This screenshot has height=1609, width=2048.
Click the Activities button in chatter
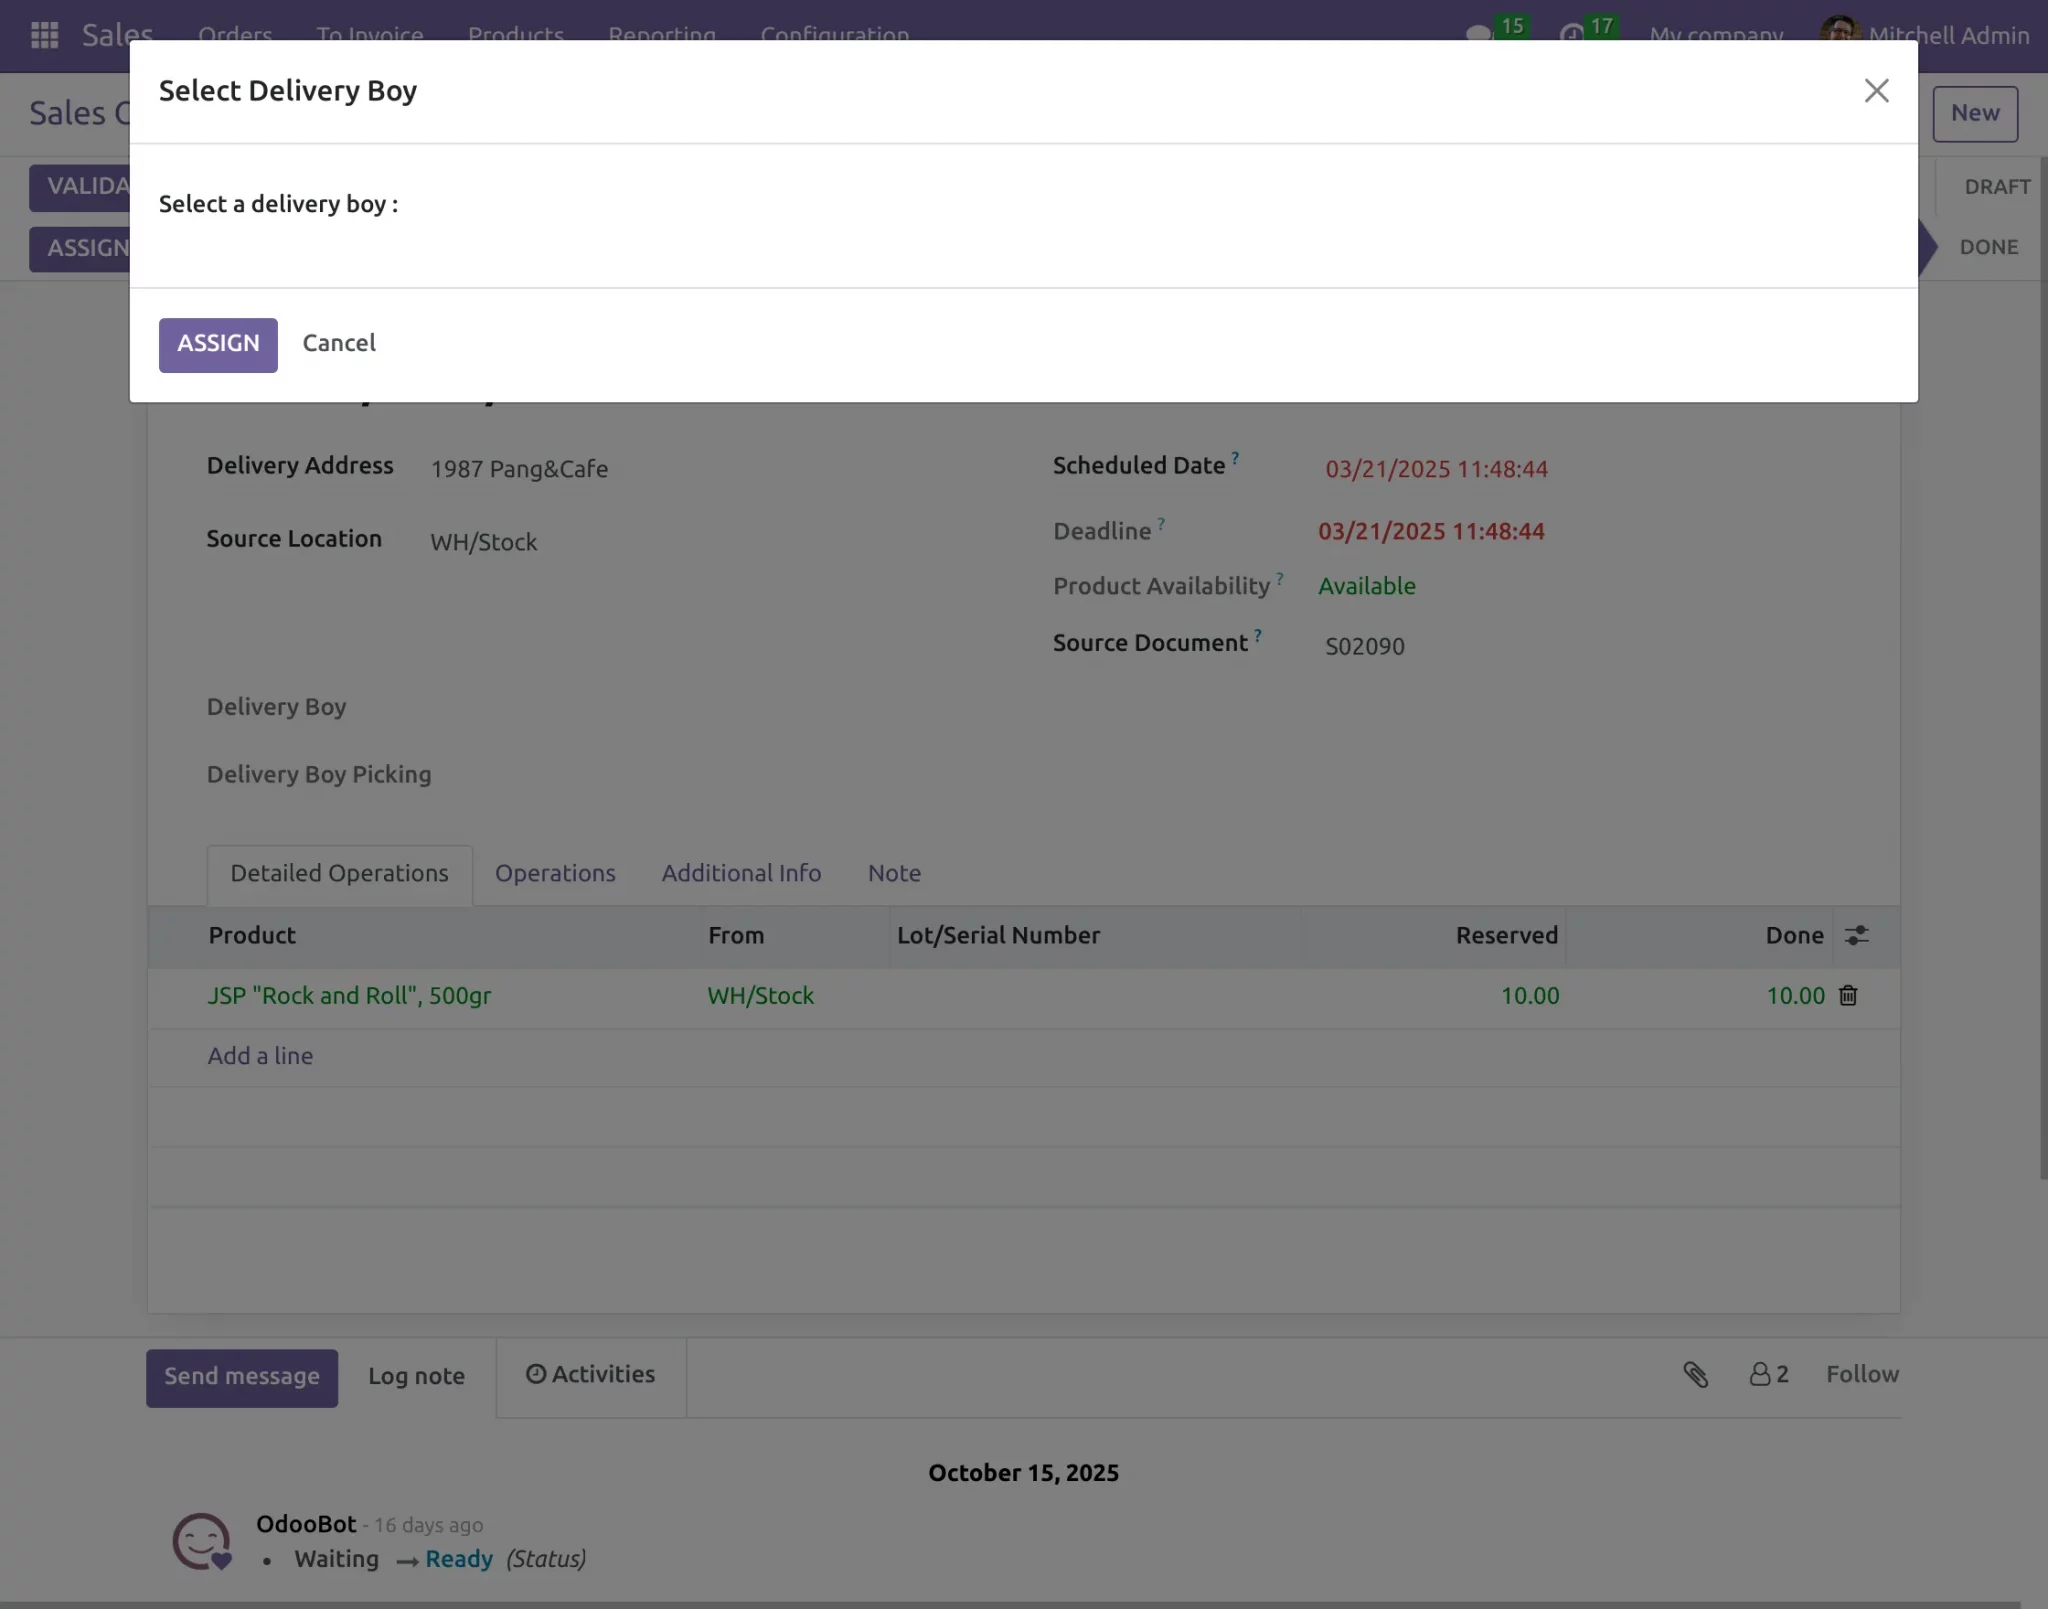[590, 1375]
